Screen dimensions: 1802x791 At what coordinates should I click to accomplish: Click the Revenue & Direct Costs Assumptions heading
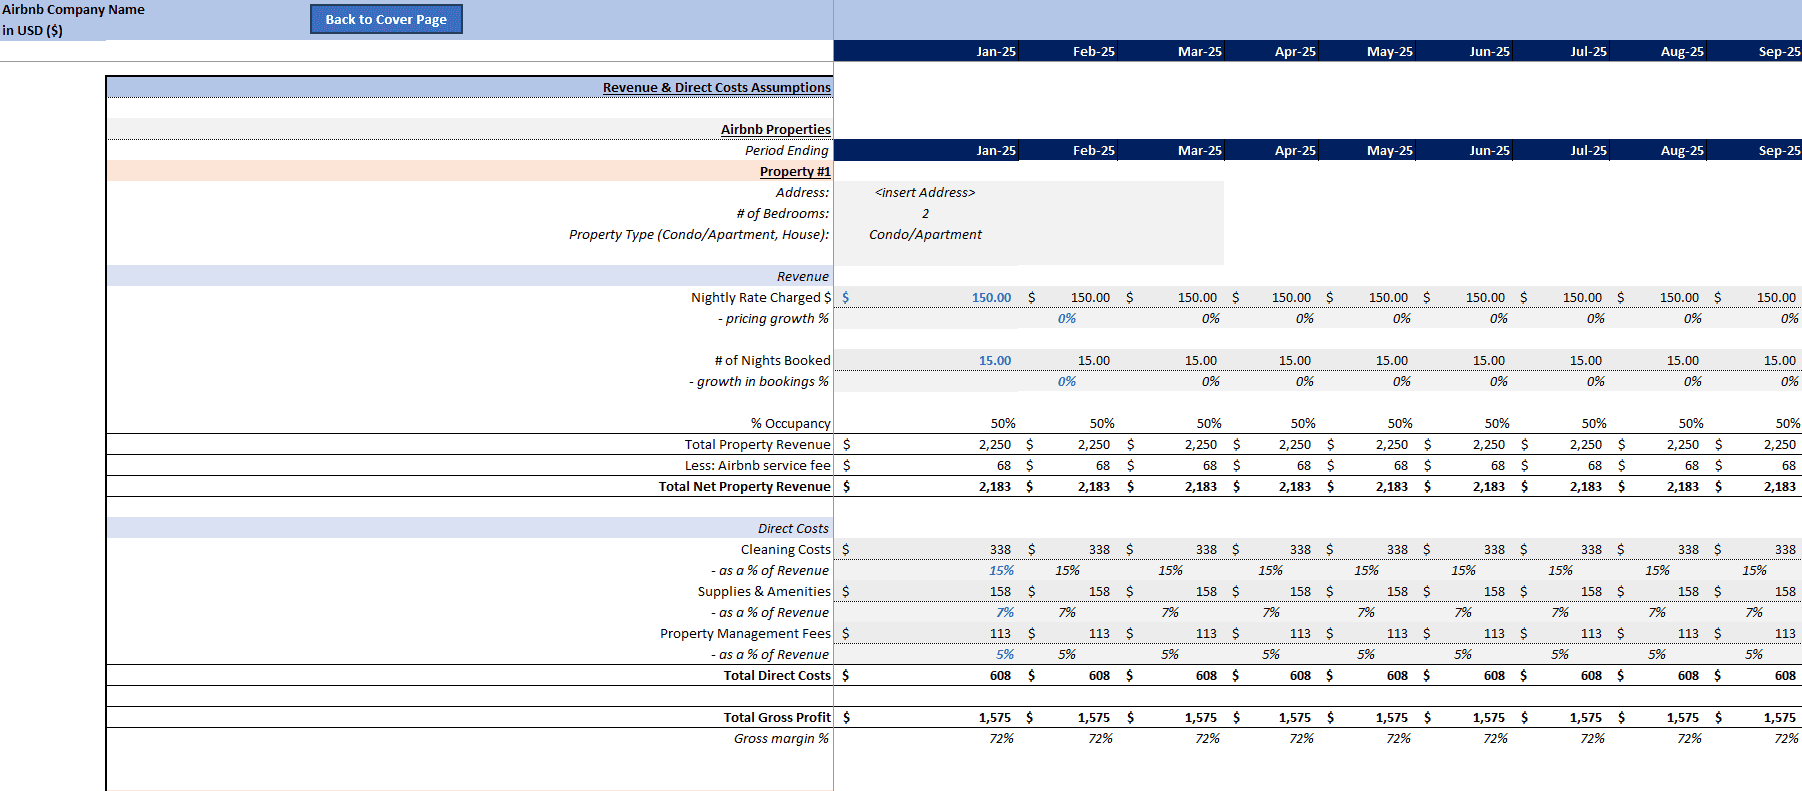tap(716, 87)
